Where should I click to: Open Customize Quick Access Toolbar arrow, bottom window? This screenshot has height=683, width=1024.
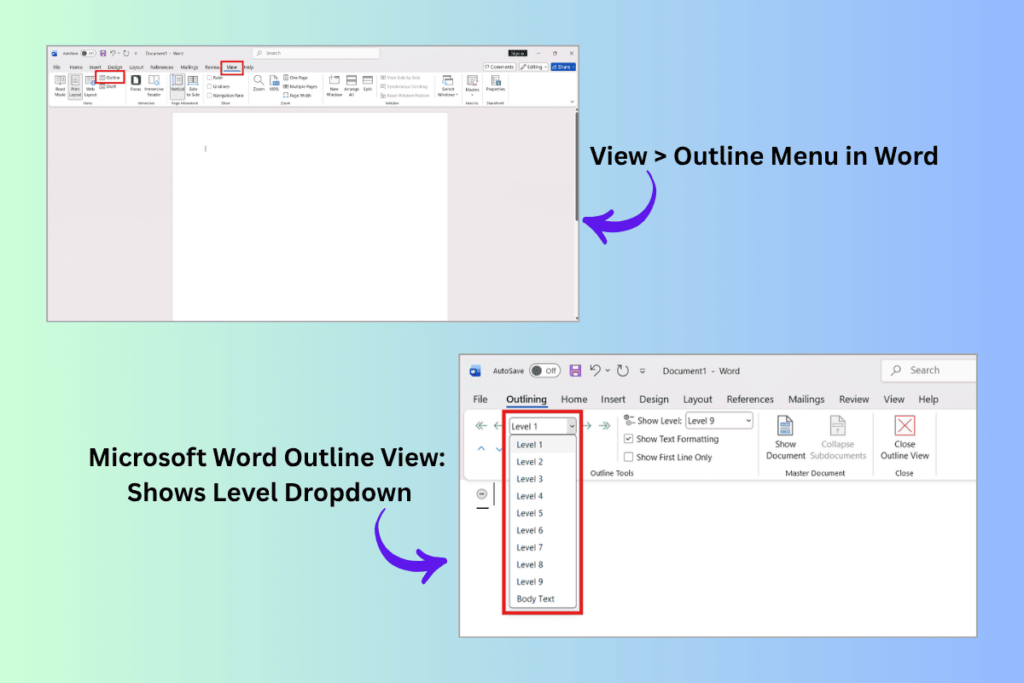[643, 370]
